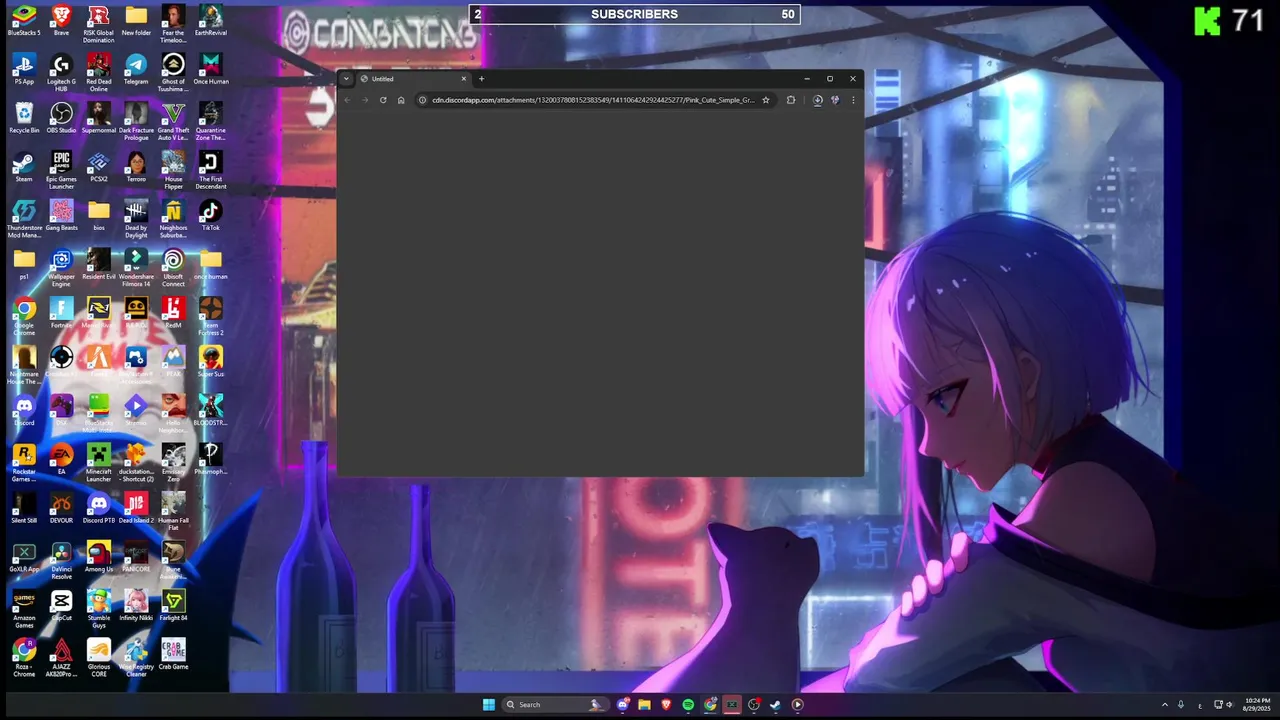This screenshot has height=720, width=1280.
Task: Select the PS App desktop icon
Action: coord(24,70)
